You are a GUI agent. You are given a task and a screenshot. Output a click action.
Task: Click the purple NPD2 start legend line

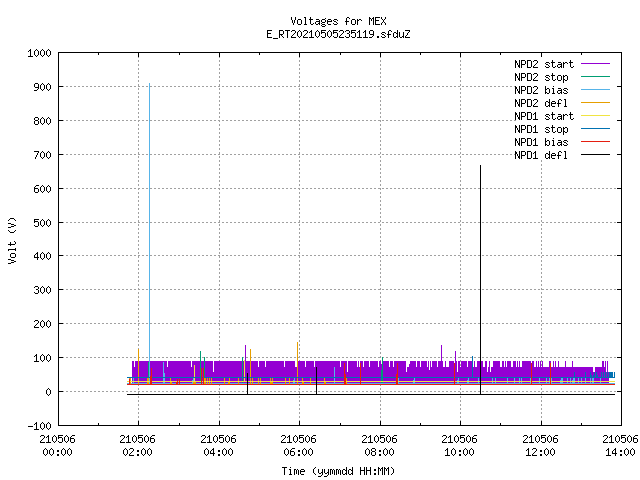tap(596, 64)
